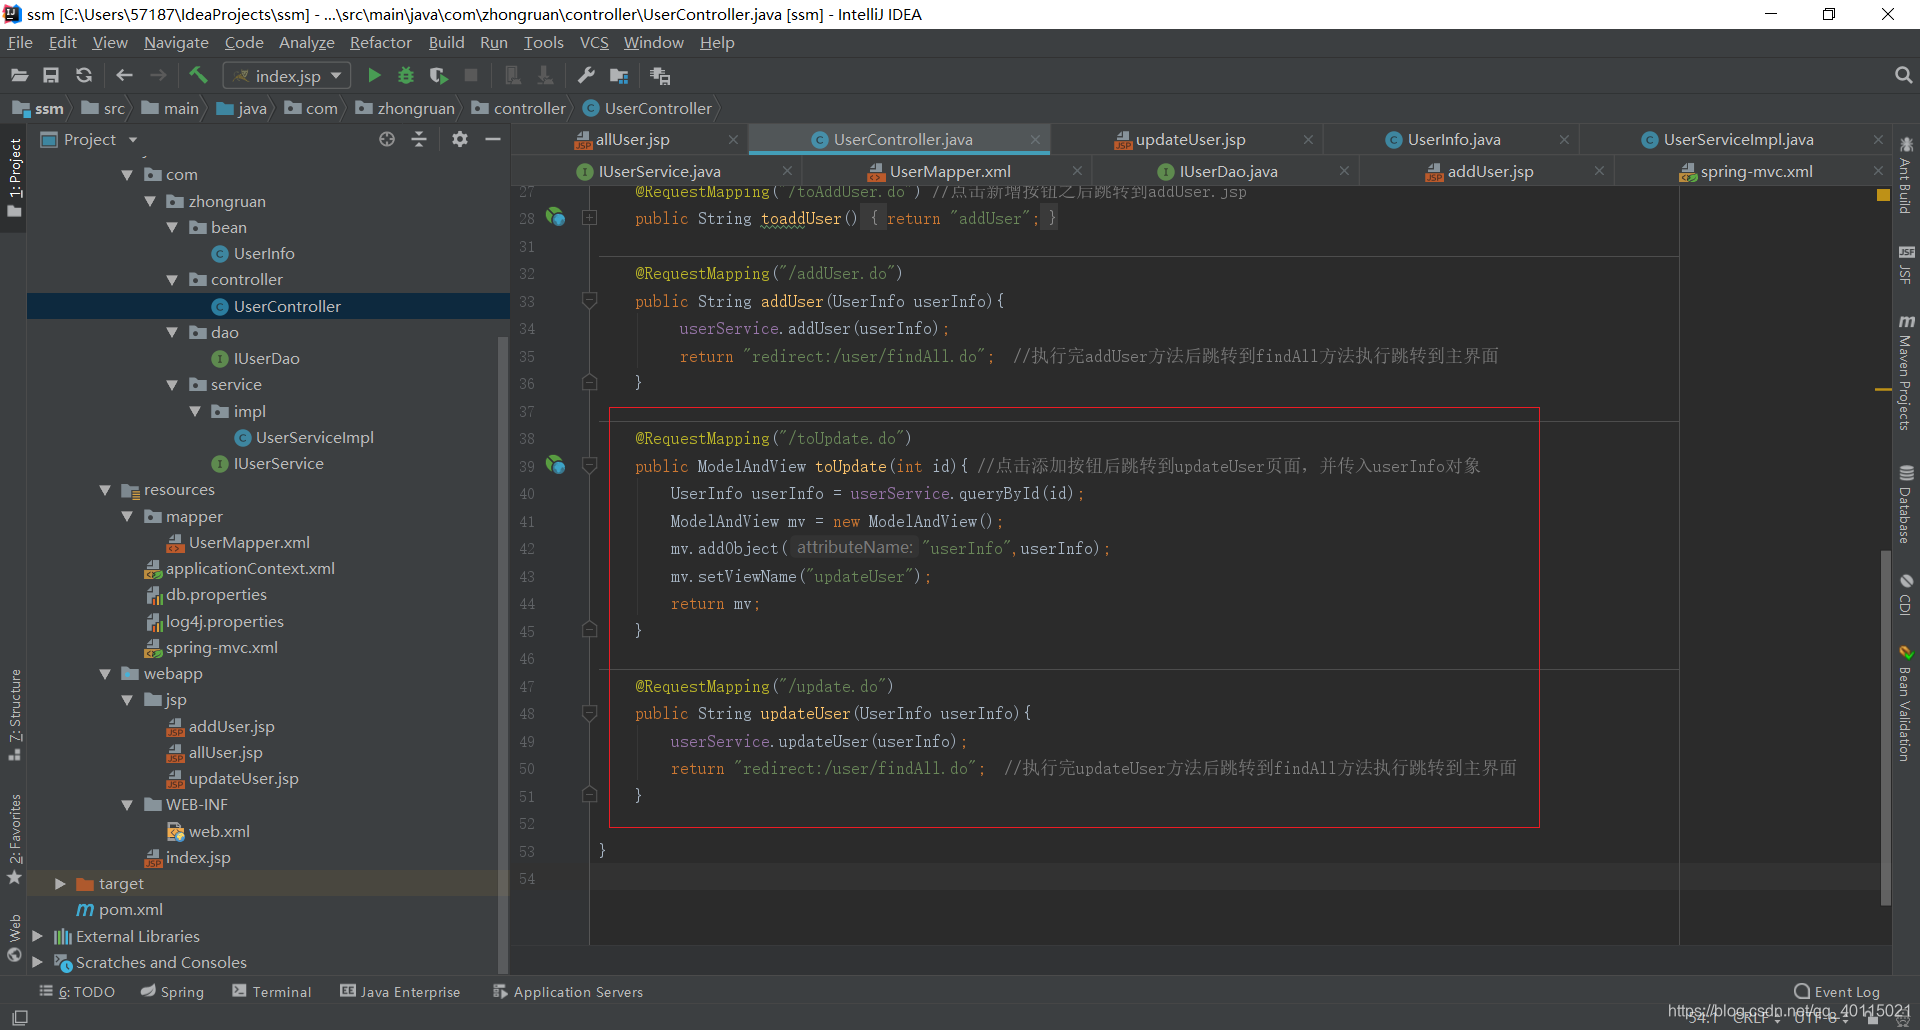This screenshot has width=1920, height=1030.
Task: Click the Build Project hammer icon
Action: coord(198,75)
